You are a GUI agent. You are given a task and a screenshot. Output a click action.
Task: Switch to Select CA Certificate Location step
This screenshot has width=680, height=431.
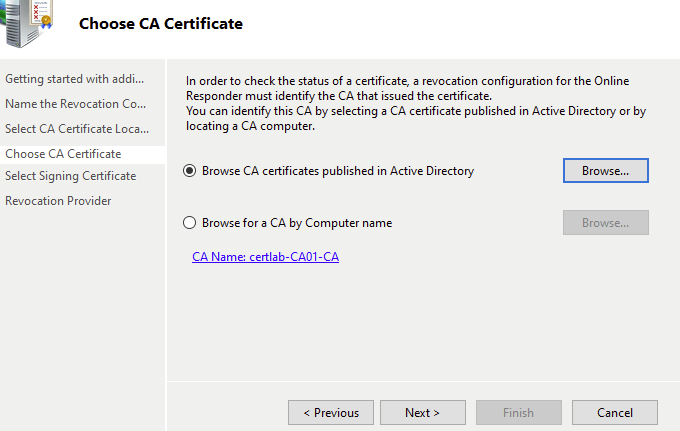76,129
